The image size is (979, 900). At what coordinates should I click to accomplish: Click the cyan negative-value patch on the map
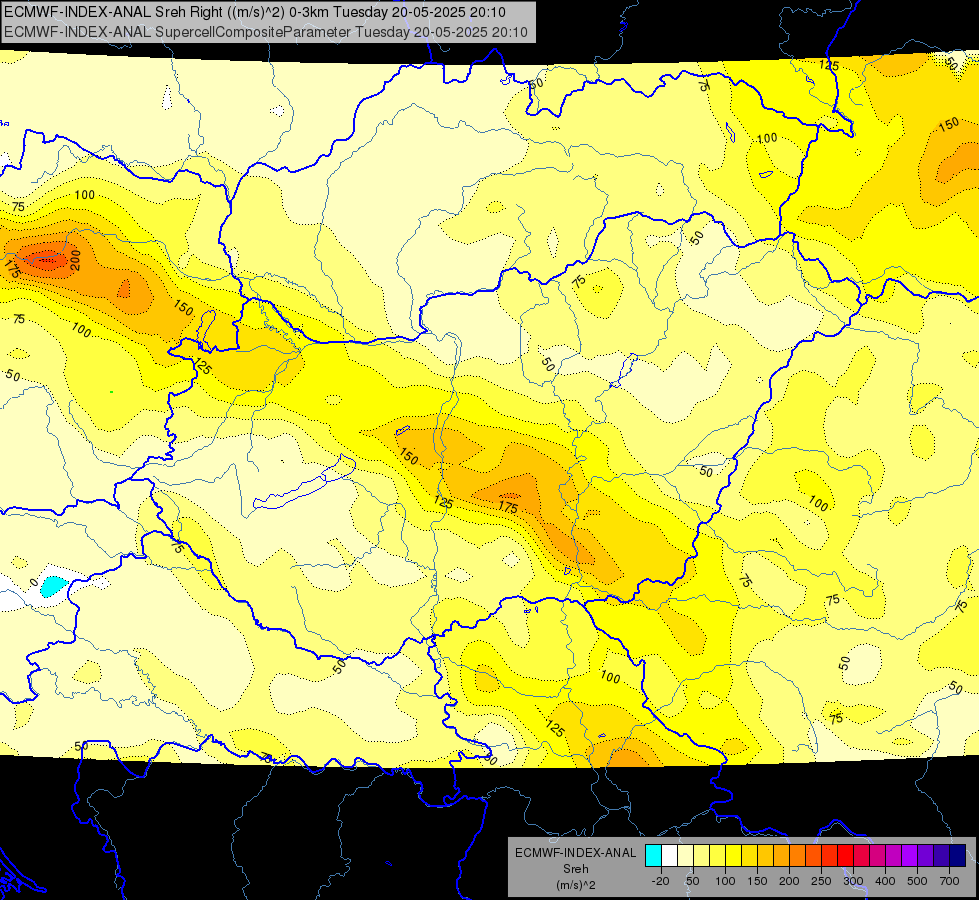pyautogui.click(x=53, y=586)
